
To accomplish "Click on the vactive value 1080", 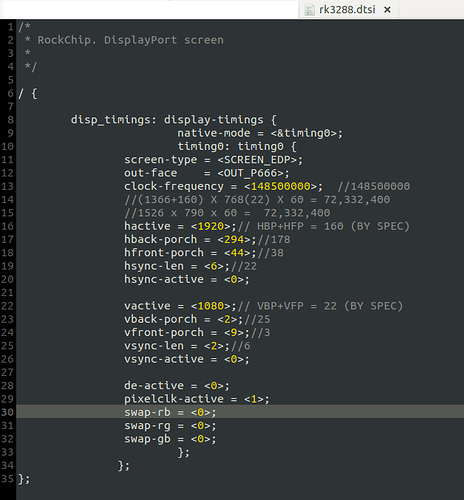I will coord(210,306).
